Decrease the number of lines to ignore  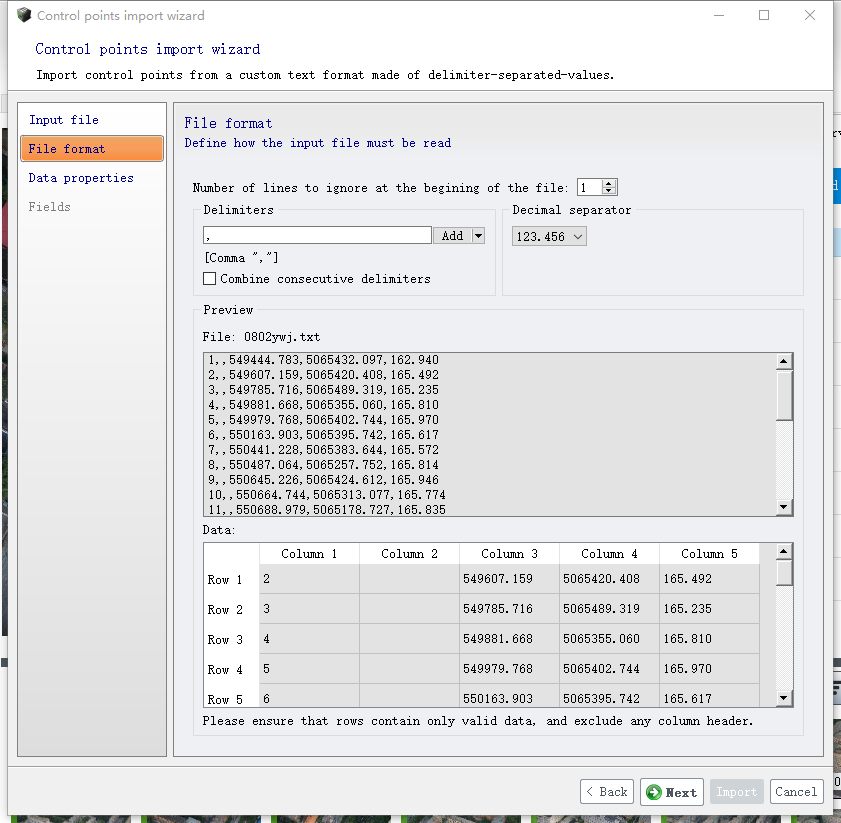pyautogui.click(x=609, y=191)
